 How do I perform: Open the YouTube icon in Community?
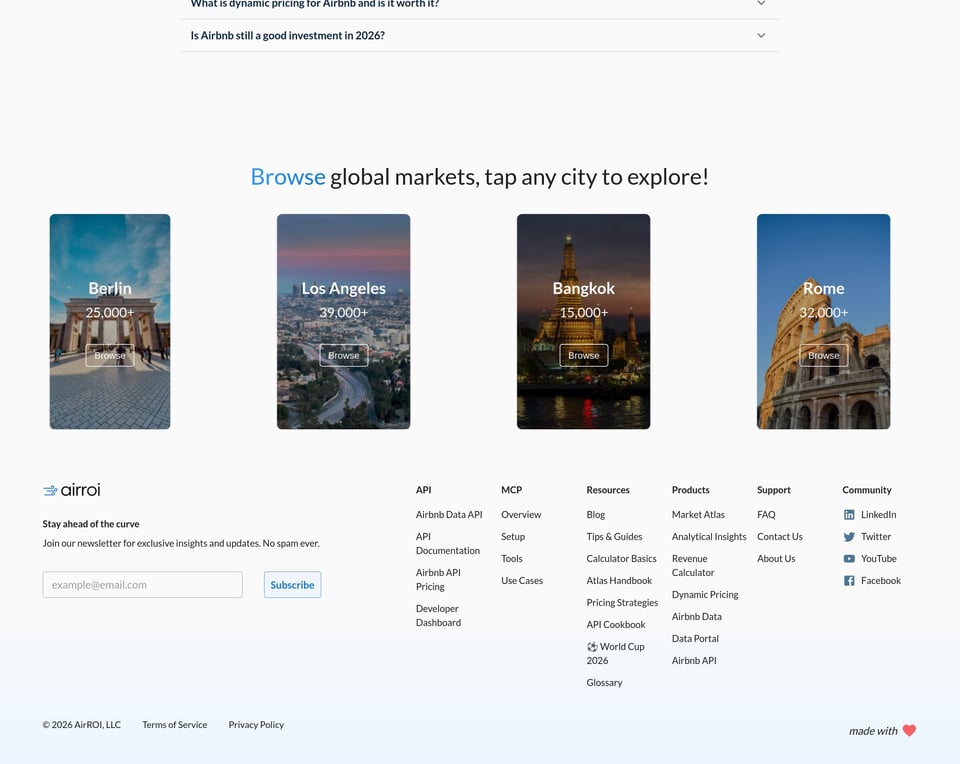tap(849, 559)
